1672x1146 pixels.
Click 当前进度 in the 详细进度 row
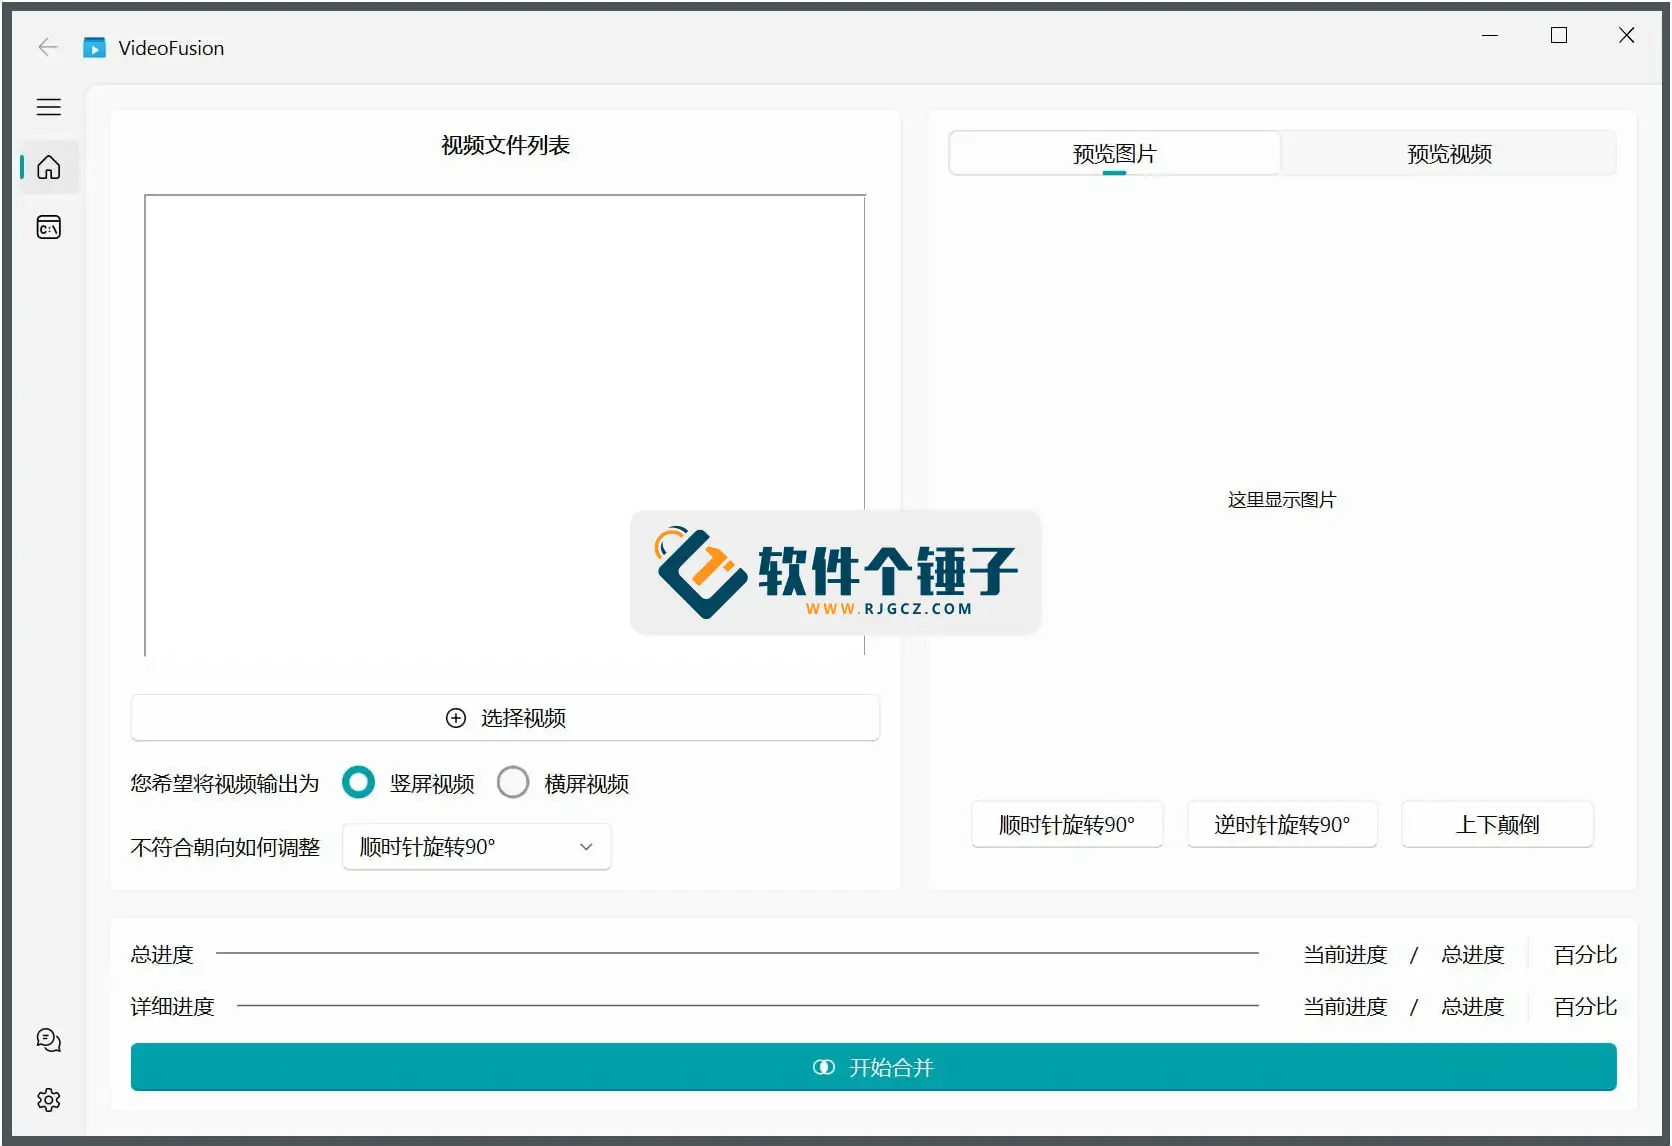(x=1345, y=1006)
